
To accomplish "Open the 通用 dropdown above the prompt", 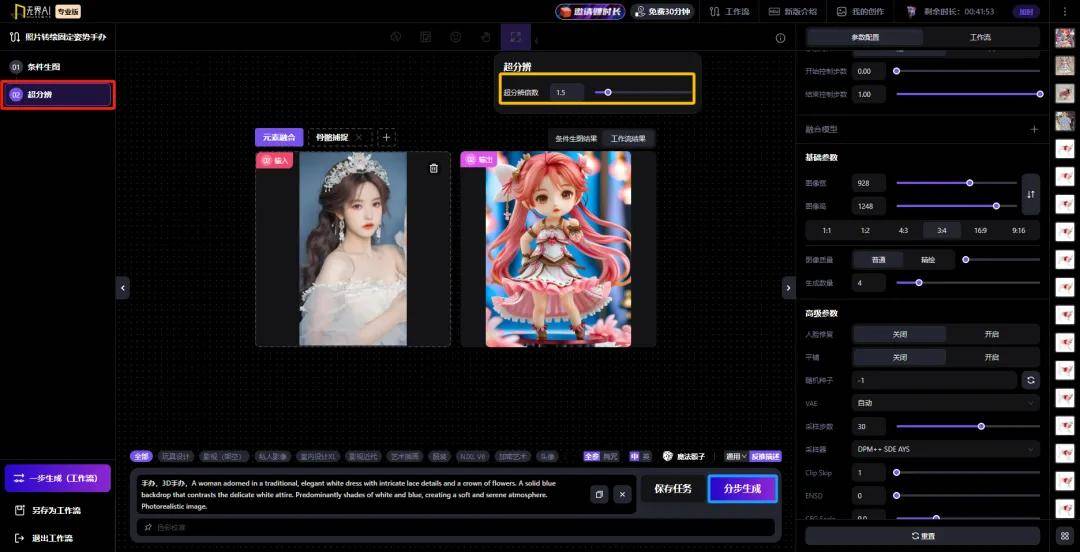I will pos(735,456).
